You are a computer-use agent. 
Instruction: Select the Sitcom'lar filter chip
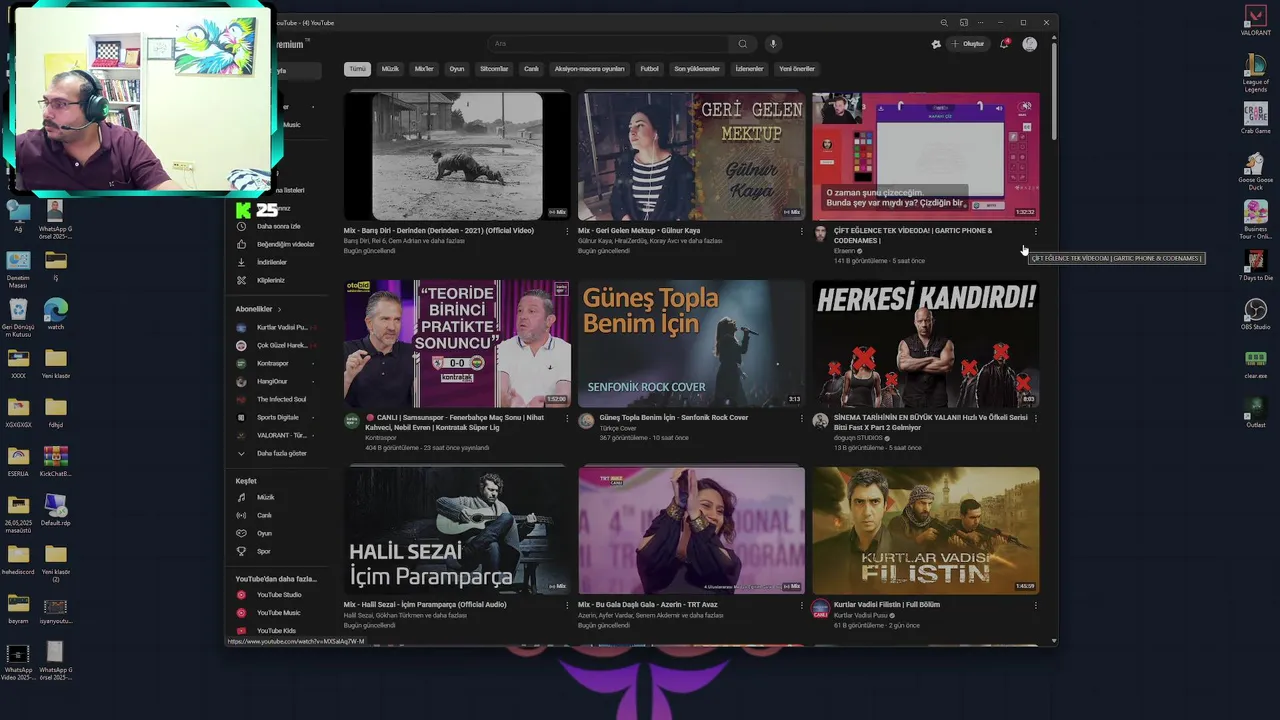point(494,69)
